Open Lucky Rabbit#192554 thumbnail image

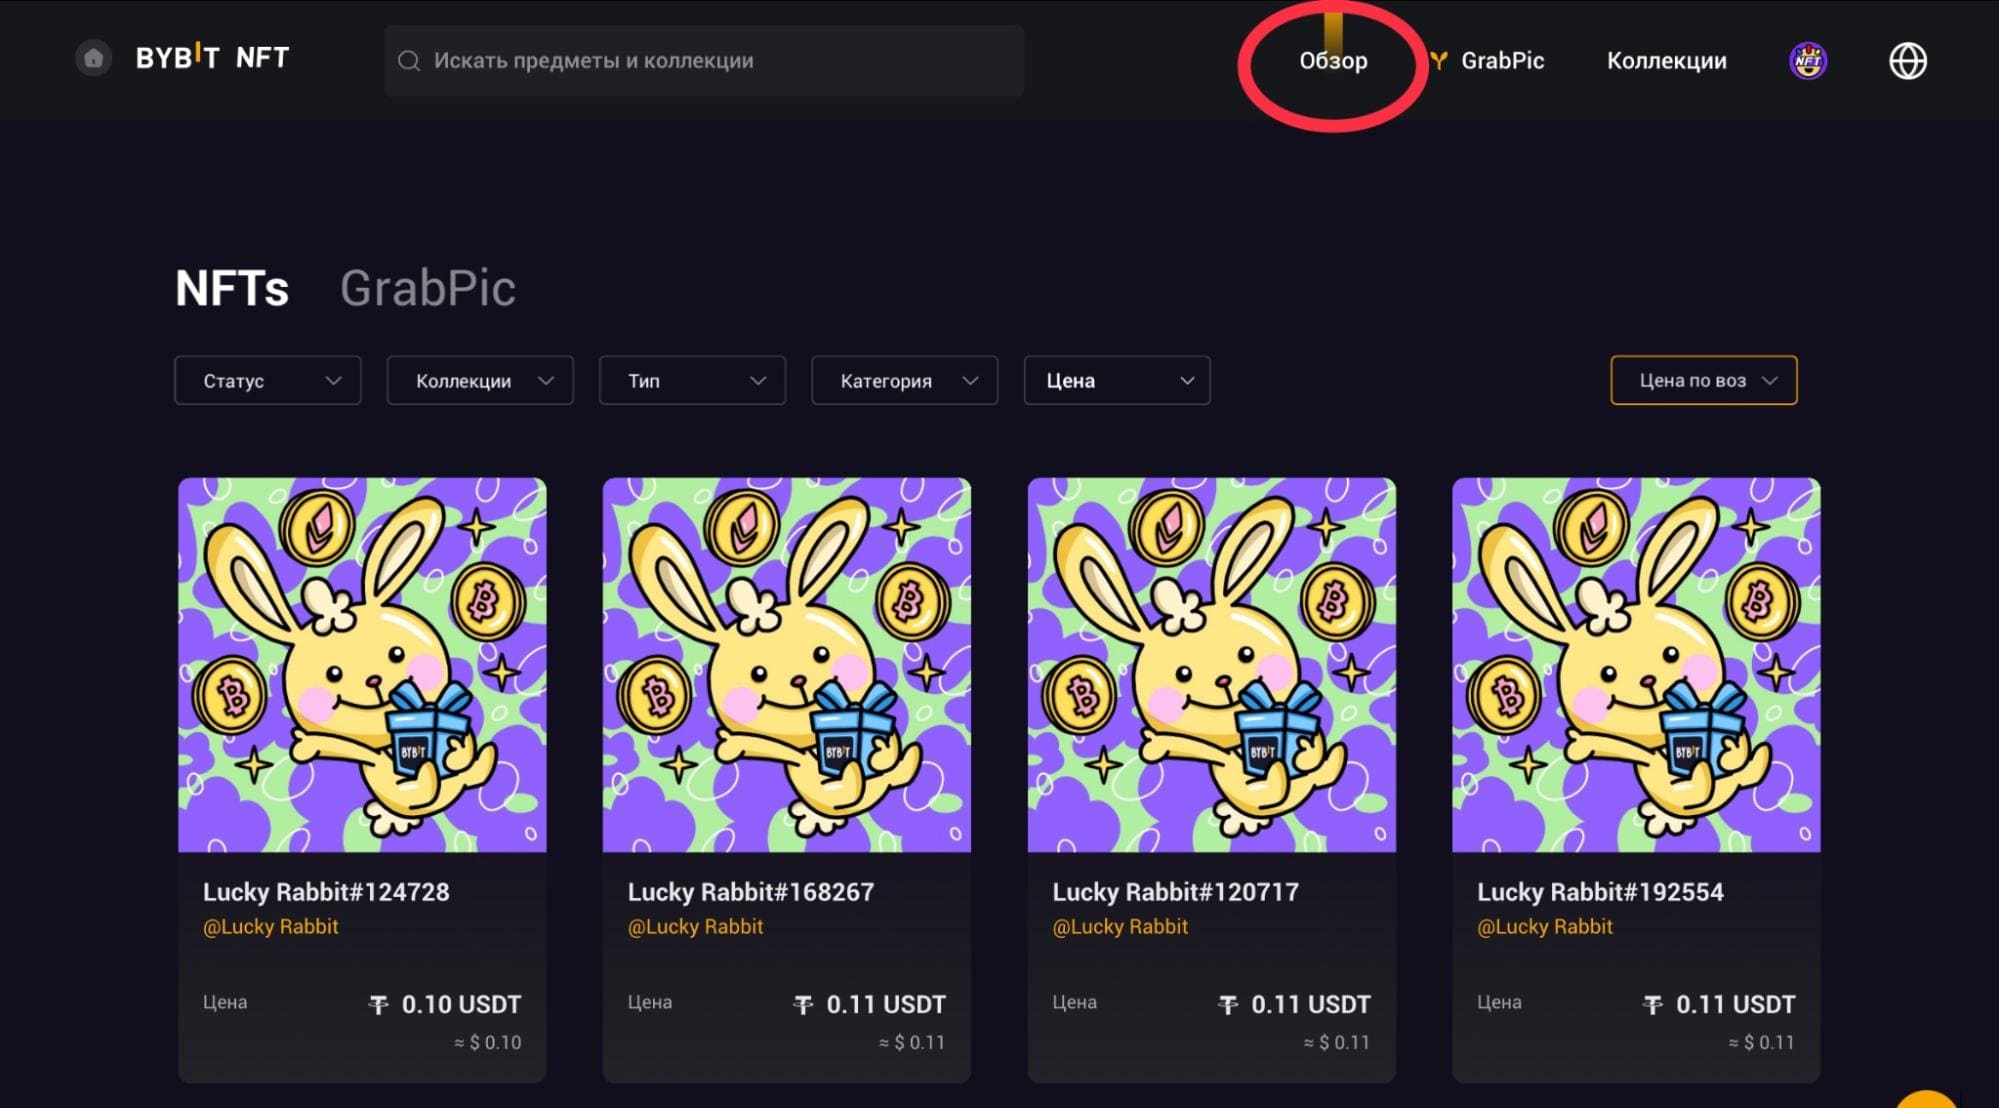pos(1636,665)
